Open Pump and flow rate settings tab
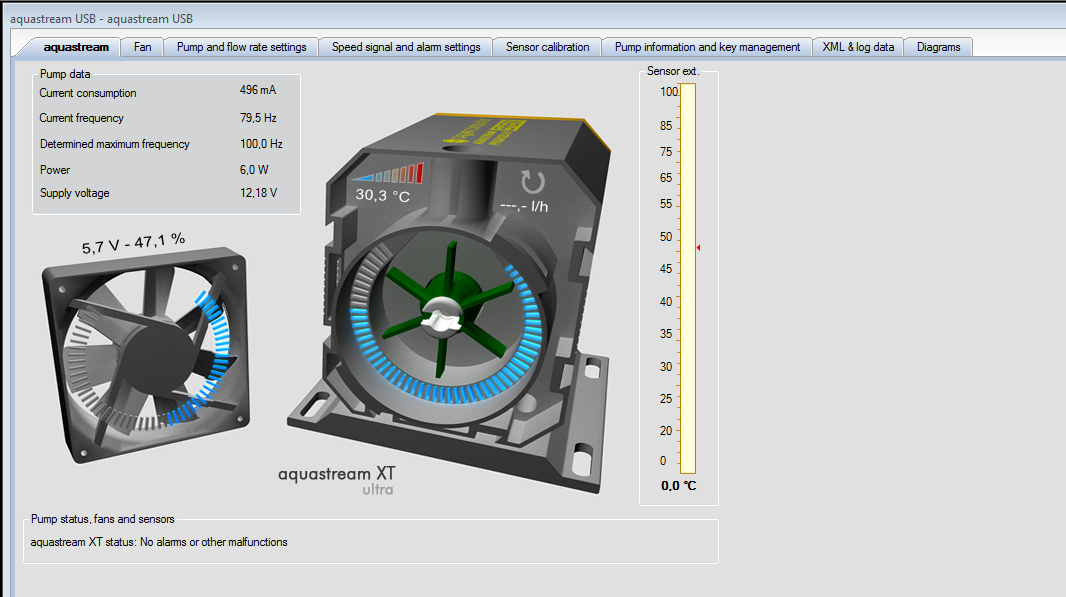The height and width of the screenshot is (597, 1066). pyautogui.click(x=241, y=47)
